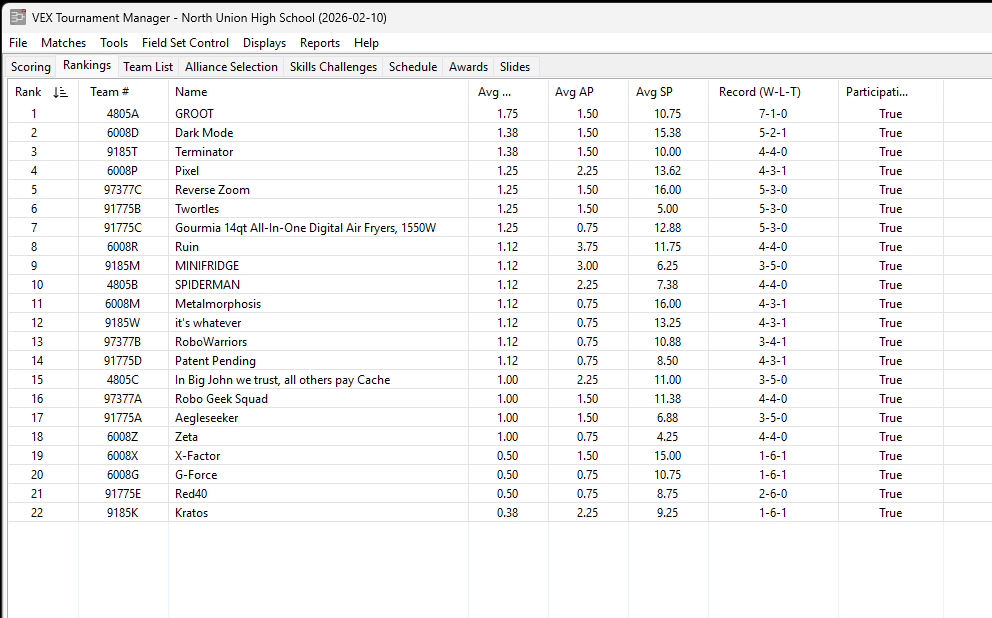Select the RoboWarriors team name
992x618 pixels.
(x=211, y=342)
